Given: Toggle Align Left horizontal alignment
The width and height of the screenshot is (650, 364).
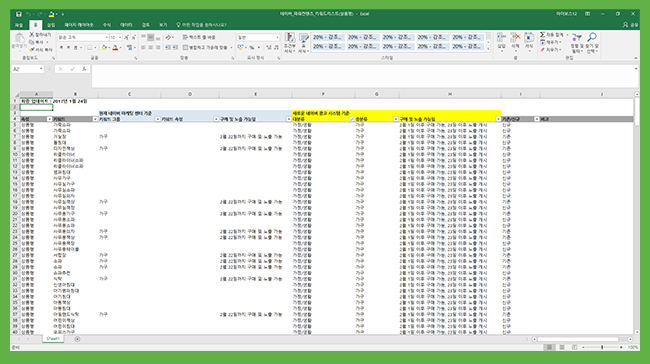Looking at the screenshot, I should click(143, 48).
